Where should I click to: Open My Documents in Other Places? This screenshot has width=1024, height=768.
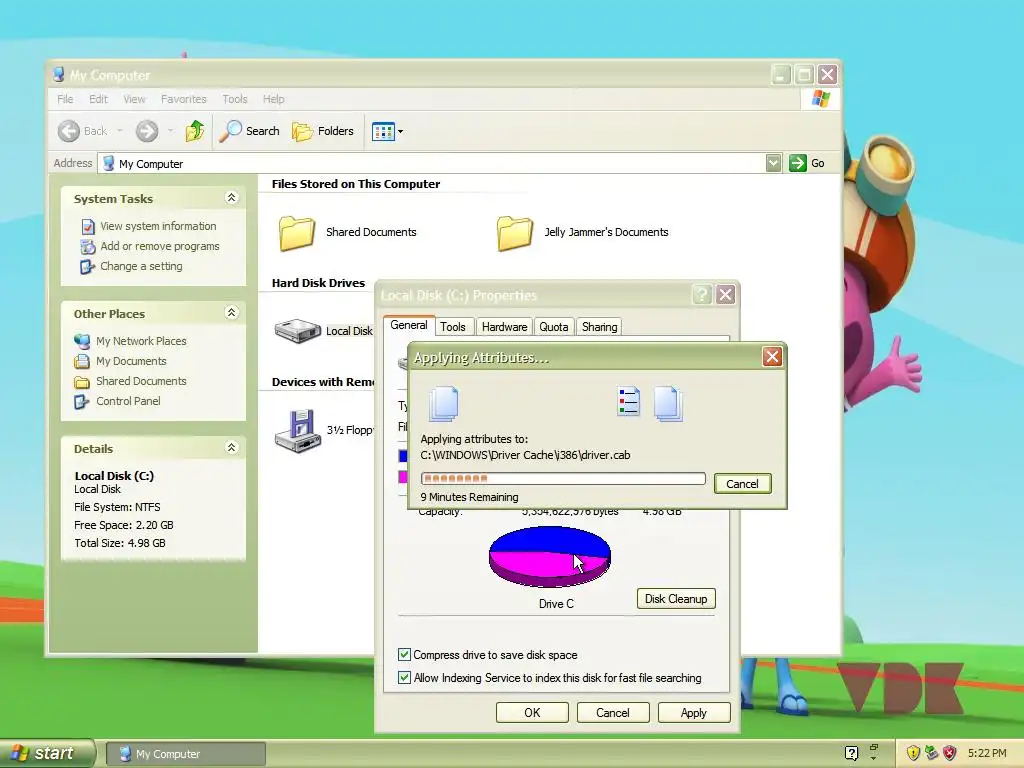pos(131,361)
